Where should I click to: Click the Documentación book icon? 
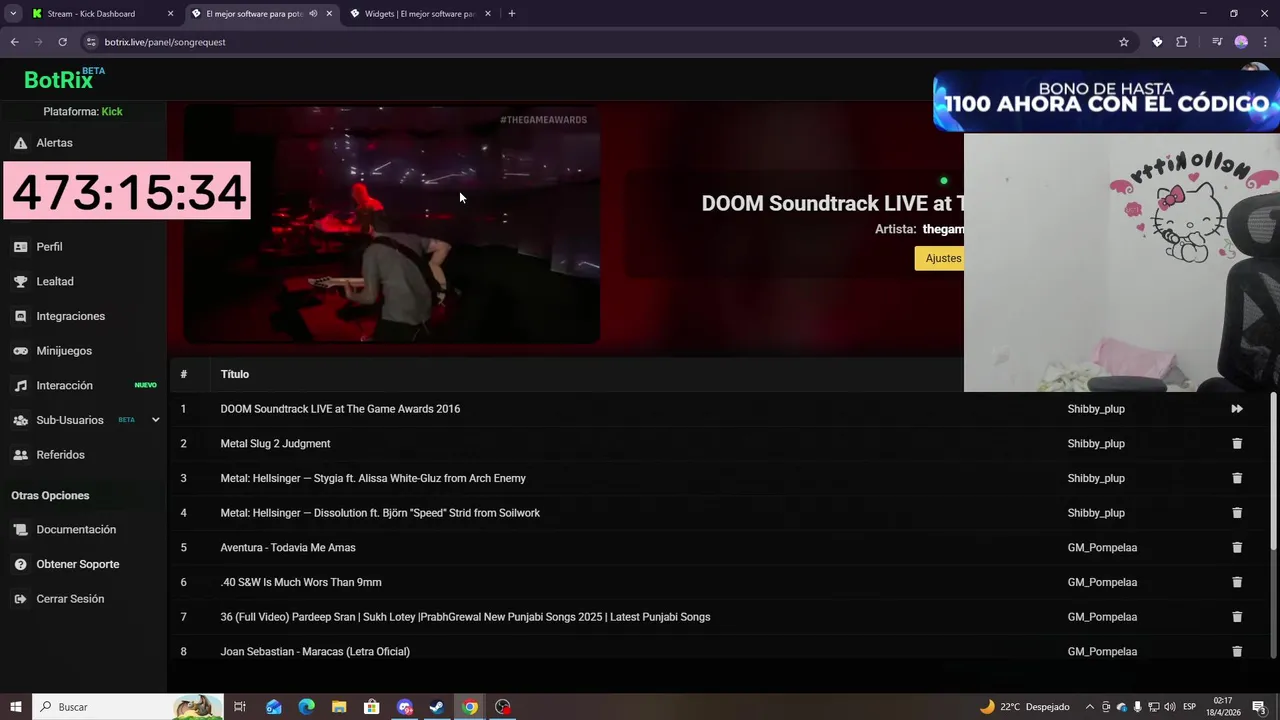point(20,530)
